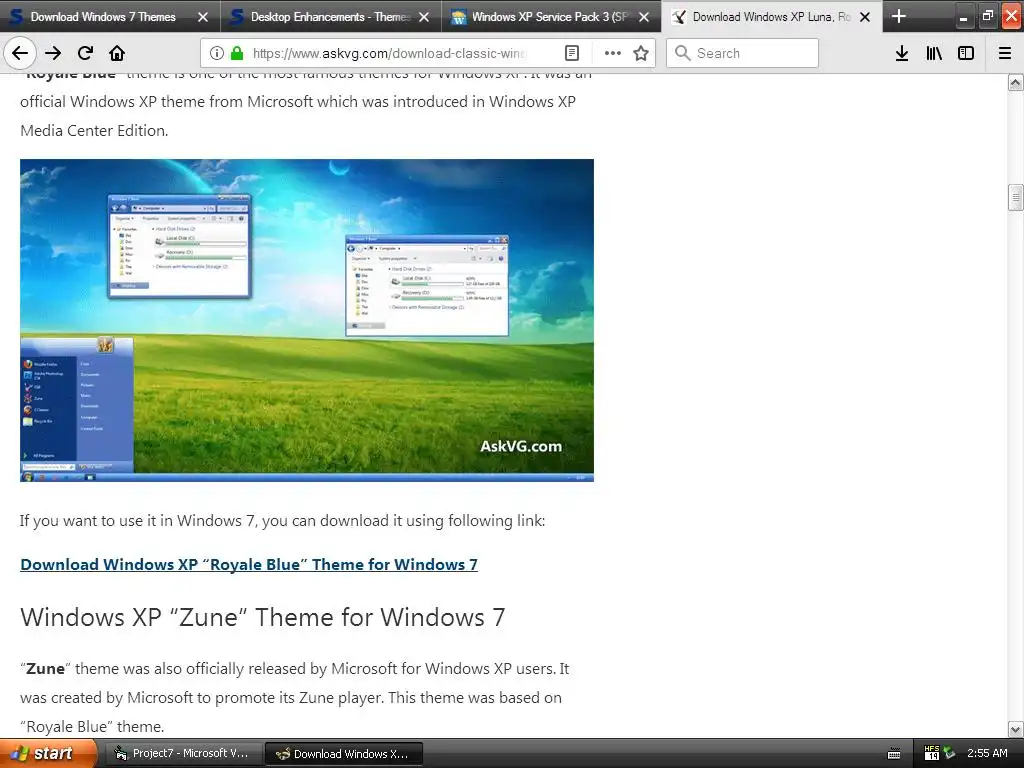This screenshot has width=1024, height=768.
Task: Click the HFS tray icon
Action: [x=931, y=753]
